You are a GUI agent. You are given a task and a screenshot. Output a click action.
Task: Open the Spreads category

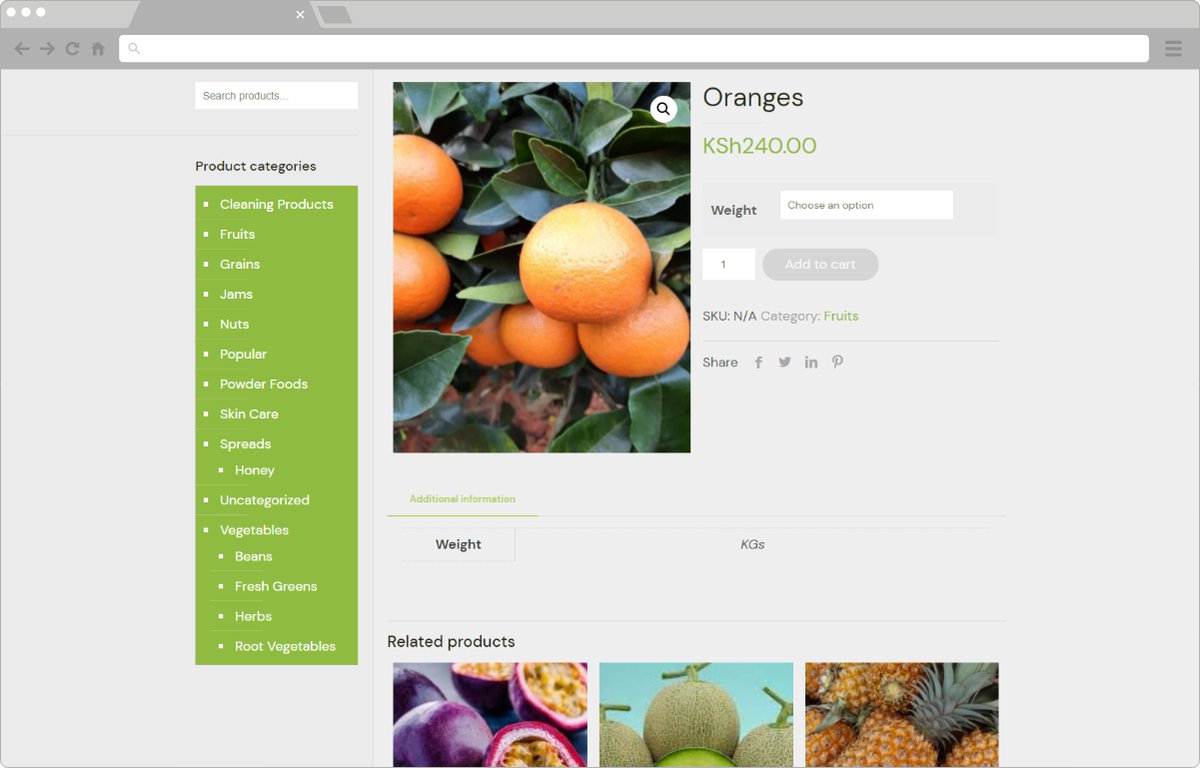tap(245, 444)
